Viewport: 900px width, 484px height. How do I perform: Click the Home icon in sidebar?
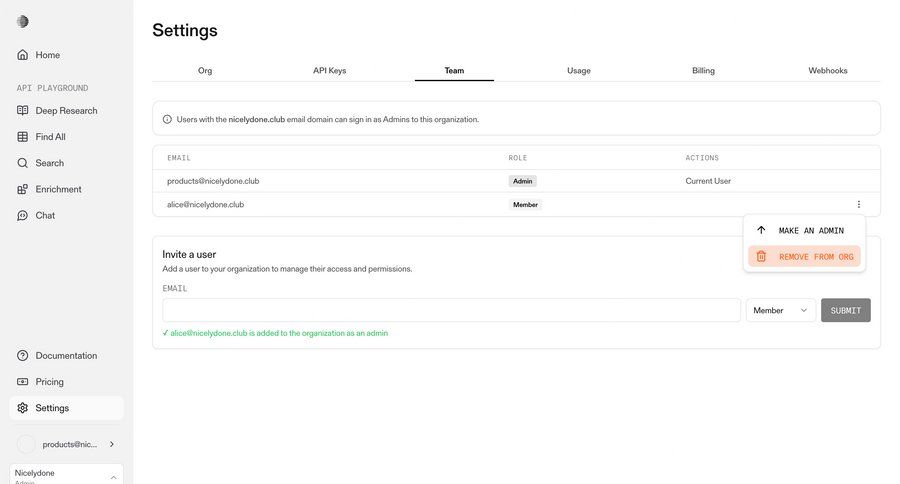click(23, 55)
